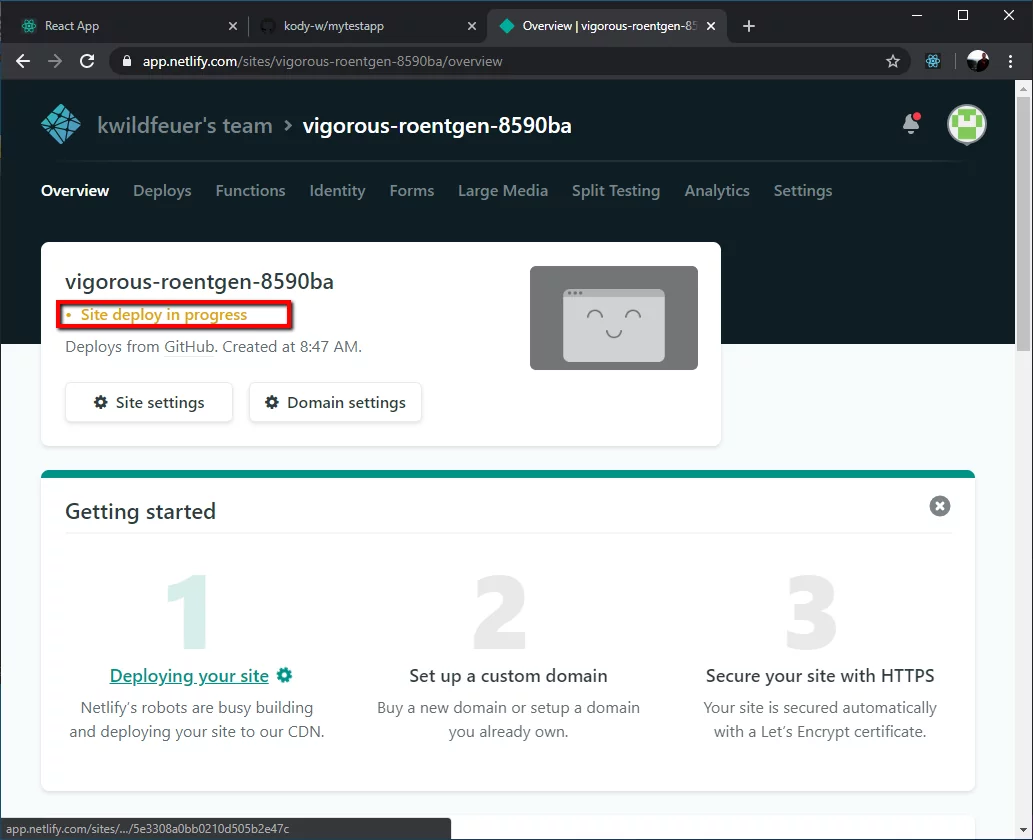Click the Secure your site with HTTPS step

point(820,675)
